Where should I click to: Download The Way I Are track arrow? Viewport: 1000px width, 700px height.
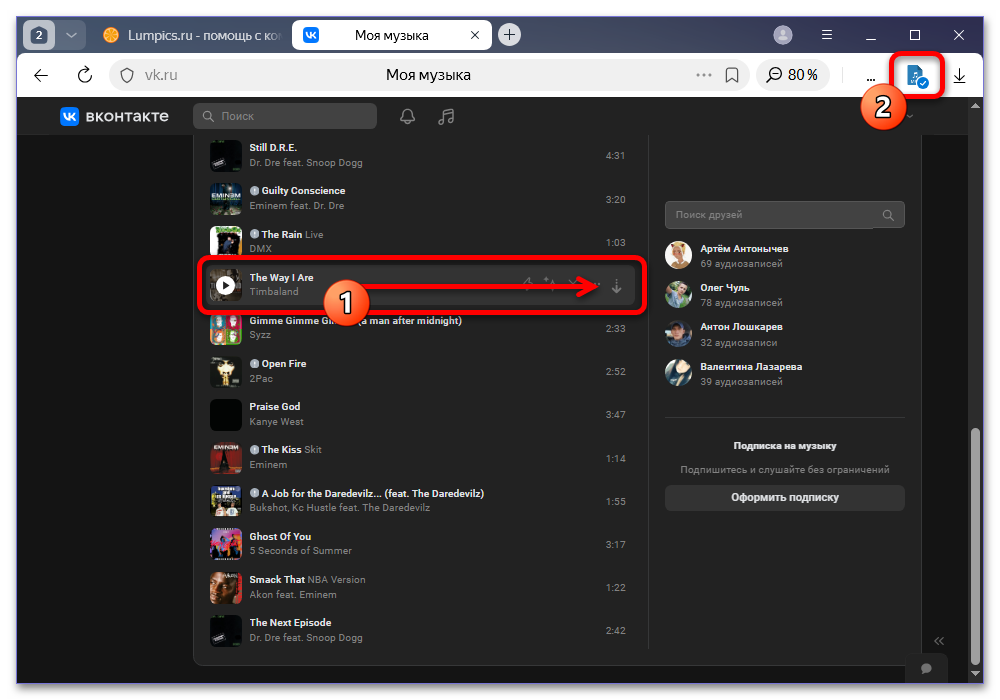pyautogui.click(x=616, y=286)
